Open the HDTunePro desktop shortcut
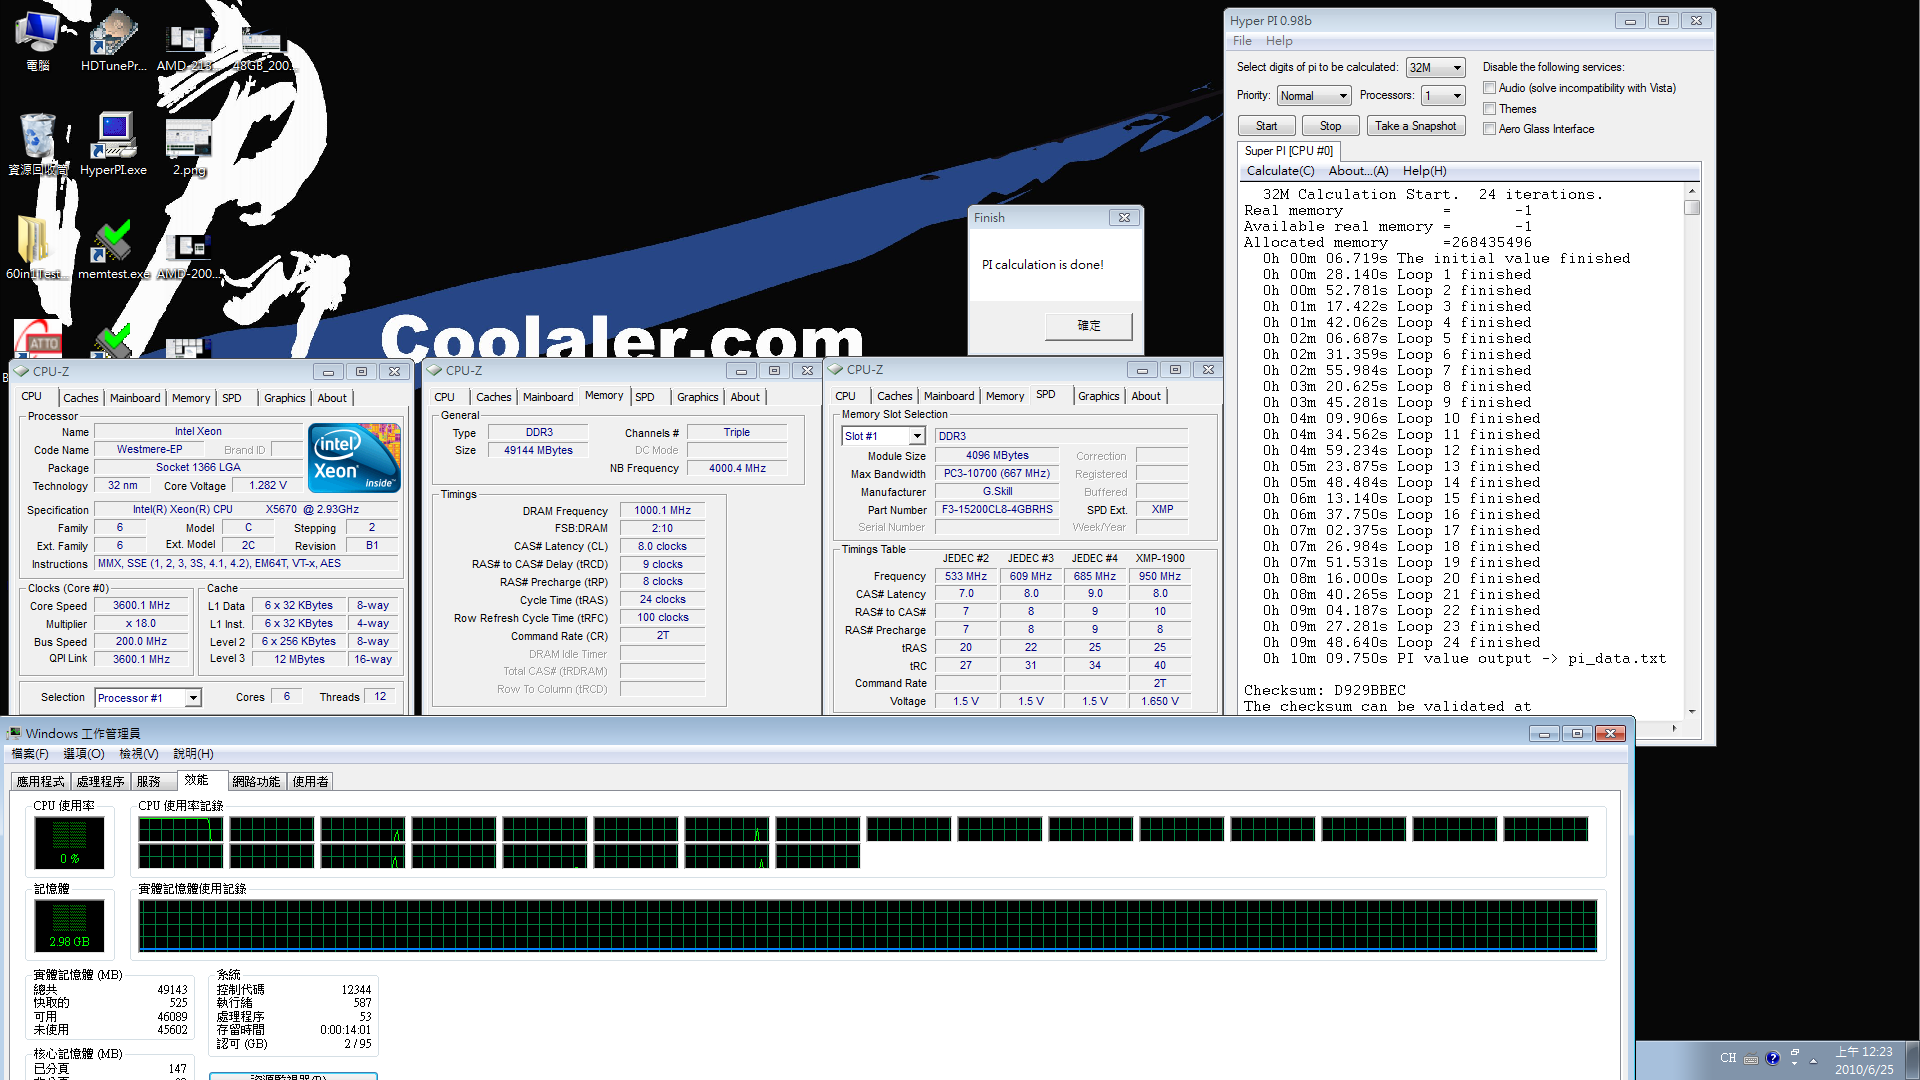Image resolution: width=1920 pixels, height=1080 pixels. (113, 40)
